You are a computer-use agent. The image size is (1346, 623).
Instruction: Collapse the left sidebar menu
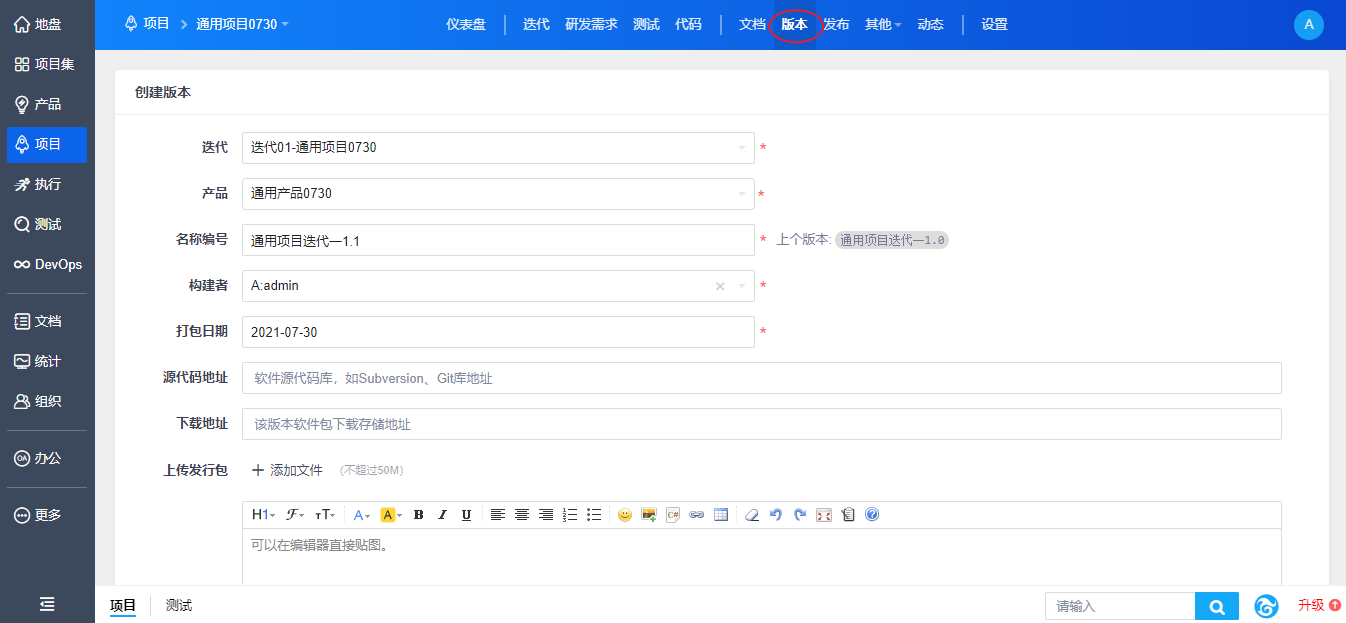coord(47,604)
